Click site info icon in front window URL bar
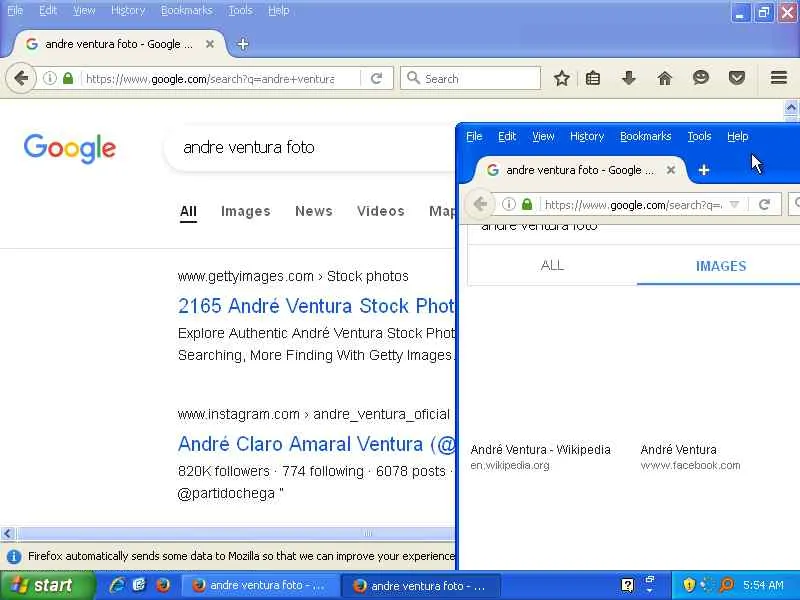Viewport: 800px width, 600px height. [x=509, y=205]
